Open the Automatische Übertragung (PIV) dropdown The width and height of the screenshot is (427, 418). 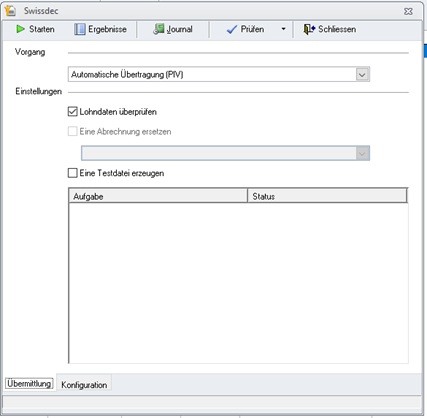(219, 74)
